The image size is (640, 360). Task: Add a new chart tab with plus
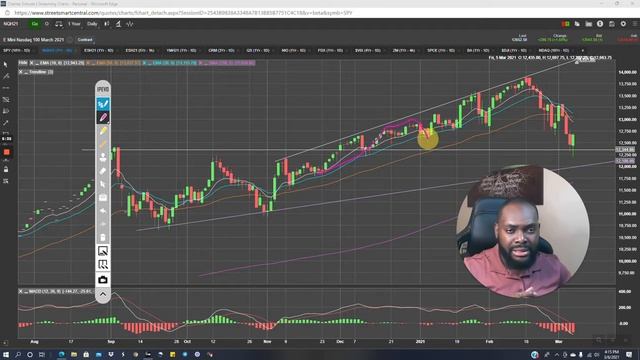[x=582, y=51]
